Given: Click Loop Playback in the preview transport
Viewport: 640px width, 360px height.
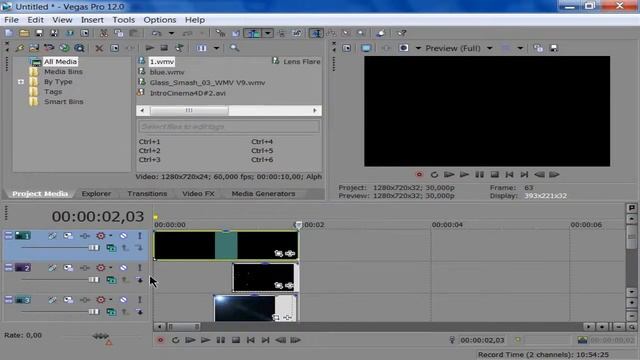Looking at the screenshot, I should 434,175.
